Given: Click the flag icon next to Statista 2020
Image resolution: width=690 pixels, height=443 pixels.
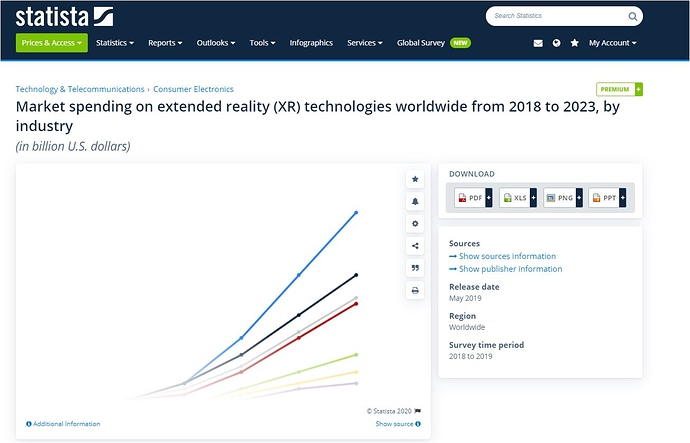Looking at the screenshot, I should pos(418,411).
